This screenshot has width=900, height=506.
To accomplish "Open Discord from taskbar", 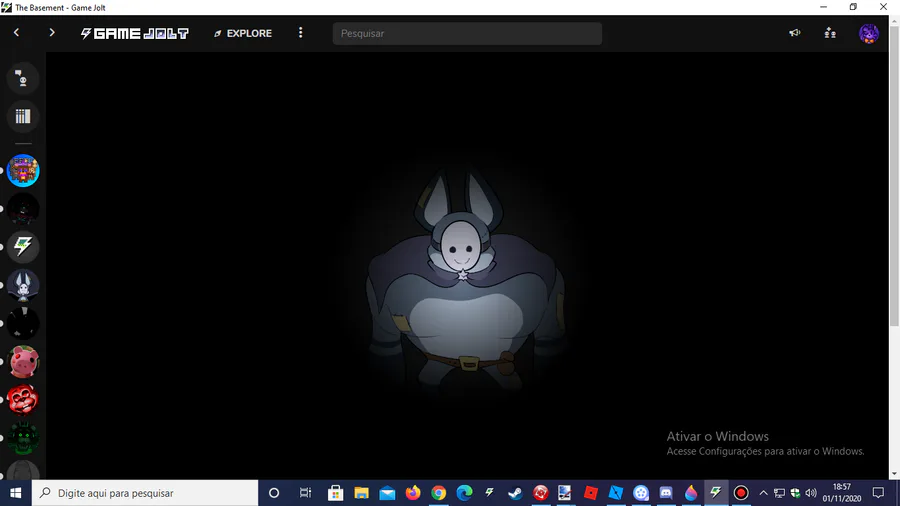I will click(x=666, y=493).
